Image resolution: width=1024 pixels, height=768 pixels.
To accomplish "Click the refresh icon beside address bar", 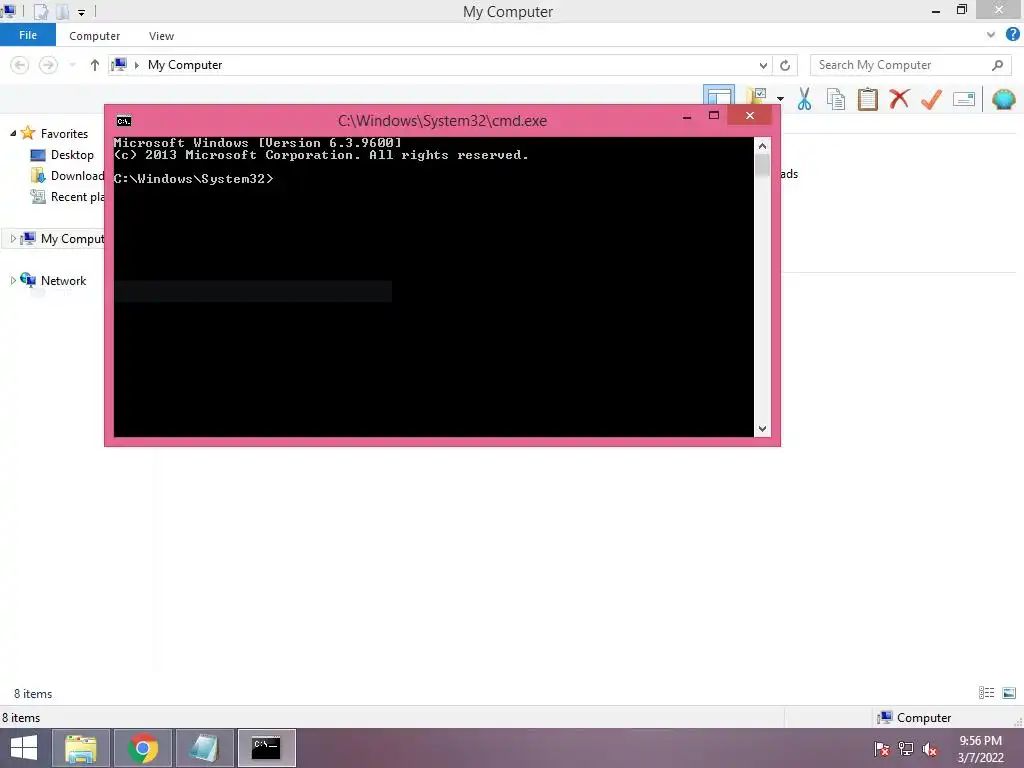I will tap(785, 65).
